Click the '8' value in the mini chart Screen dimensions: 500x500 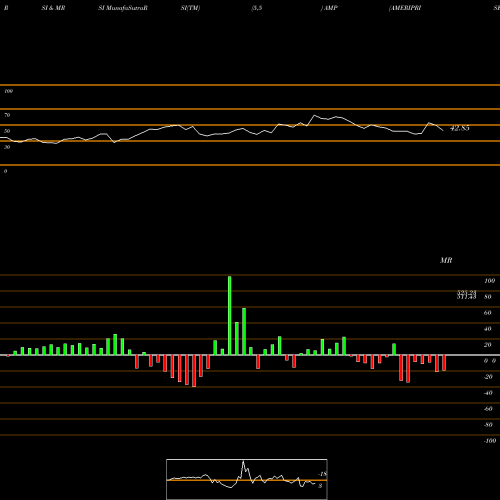[x=320, y=486]
